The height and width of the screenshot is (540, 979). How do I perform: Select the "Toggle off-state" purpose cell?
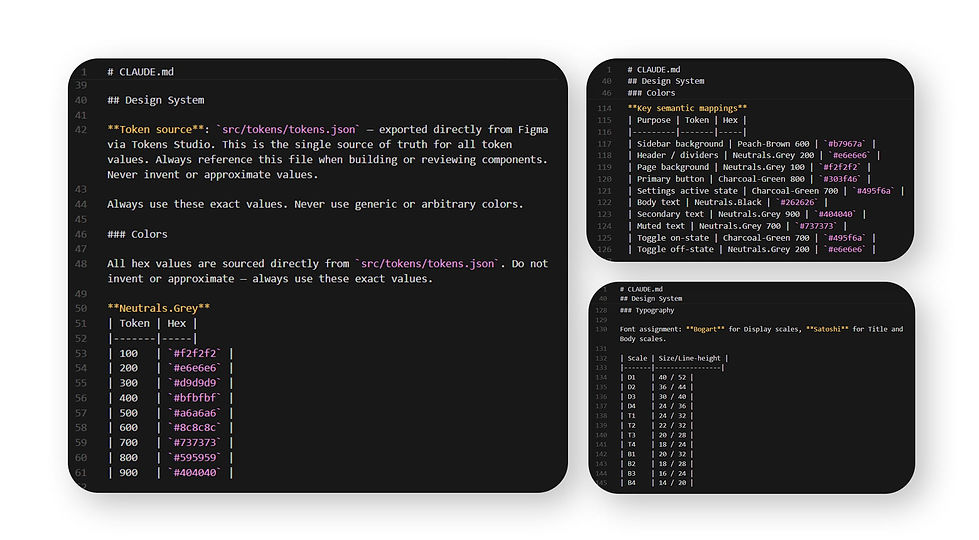(x=675, y=249)
